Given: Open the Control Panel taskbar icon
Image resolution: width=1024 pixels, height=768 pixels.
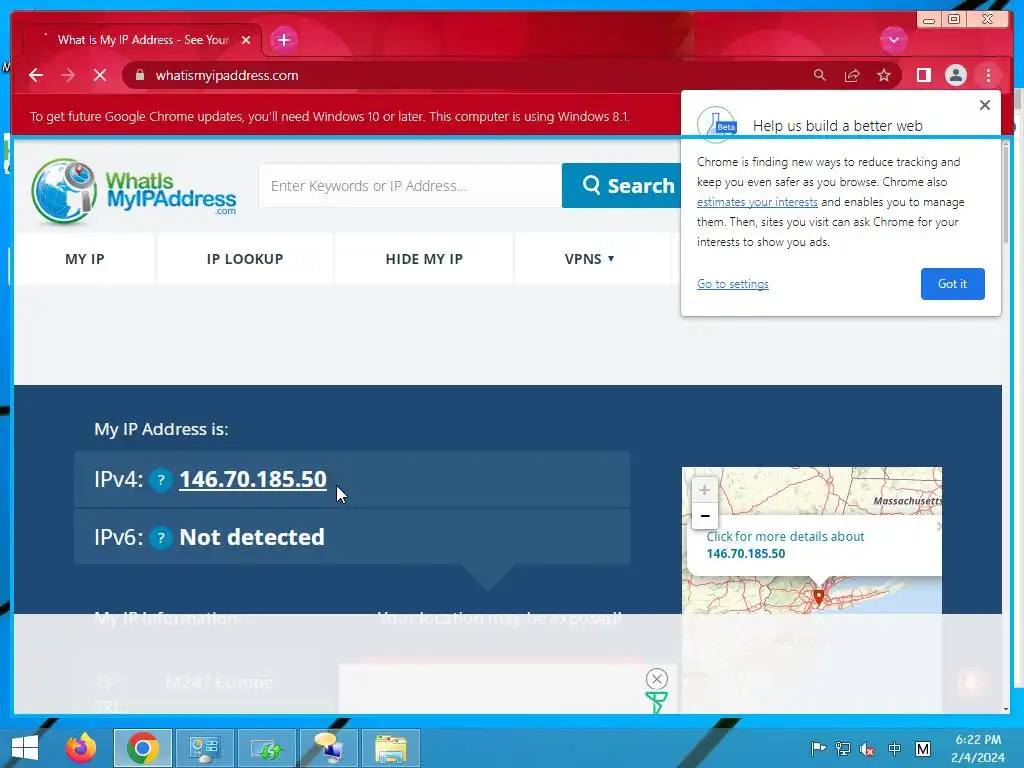Looking at the screenshot, I should (x=205, y=748).
